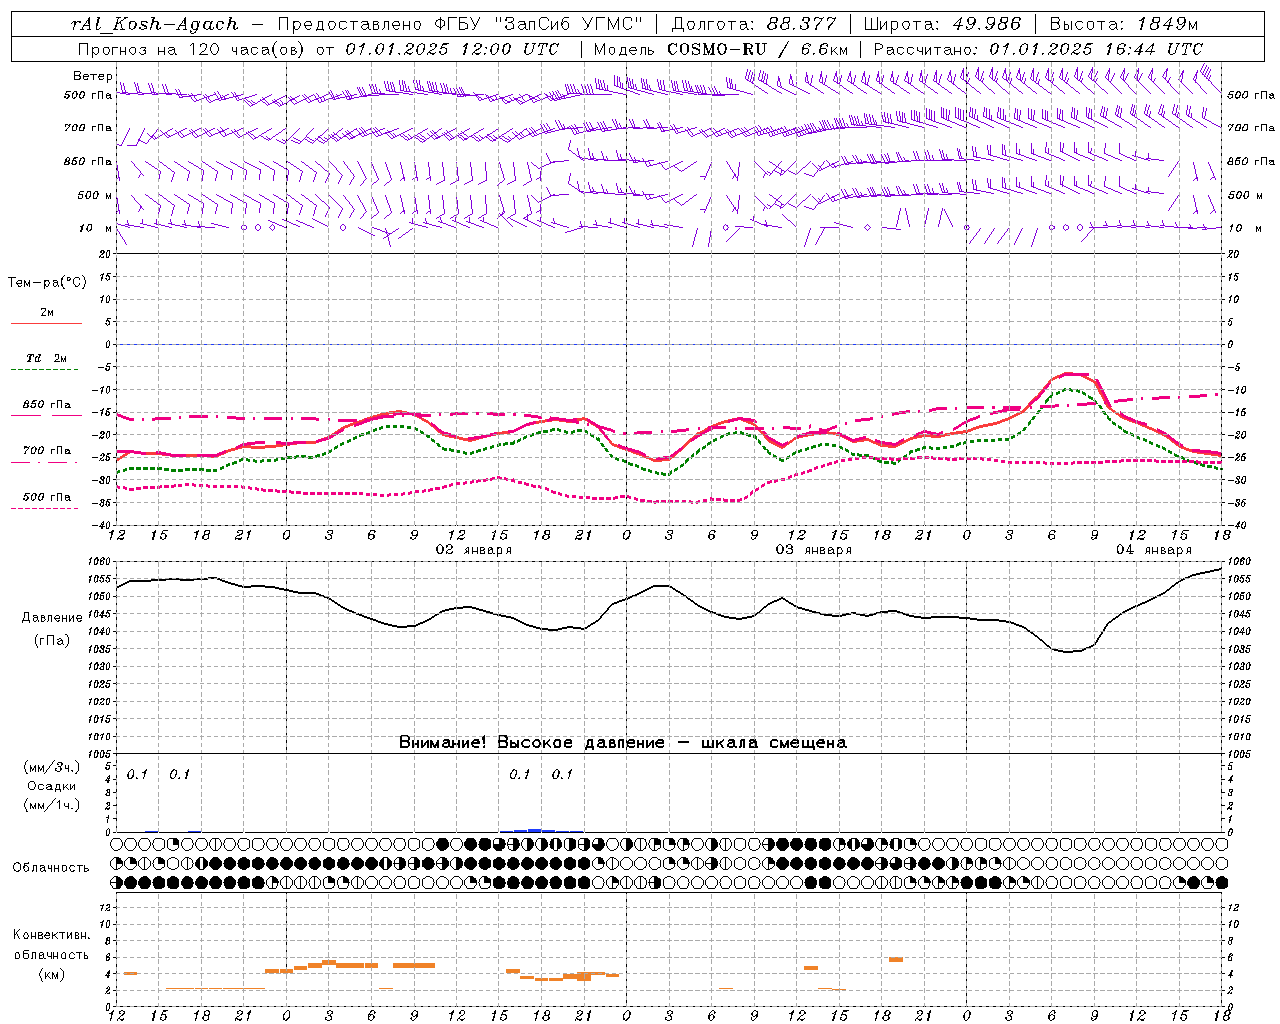Click the 03 января date label
The height and width of the screenshot is (1024, 1280).
coord(814,550)
